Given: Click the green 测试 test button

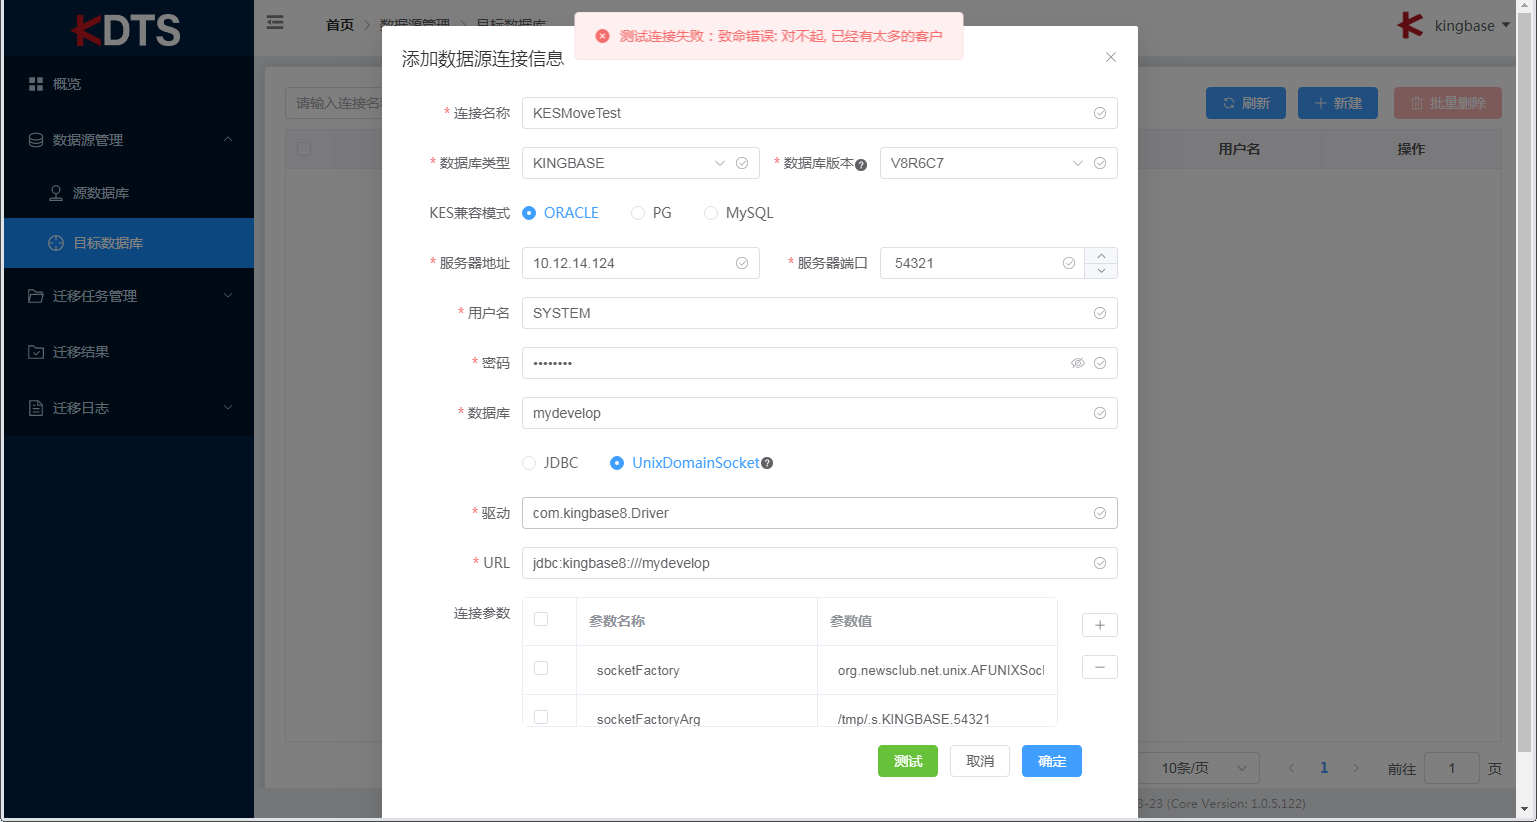Looking at the screenshot, I should pos(907,761).
